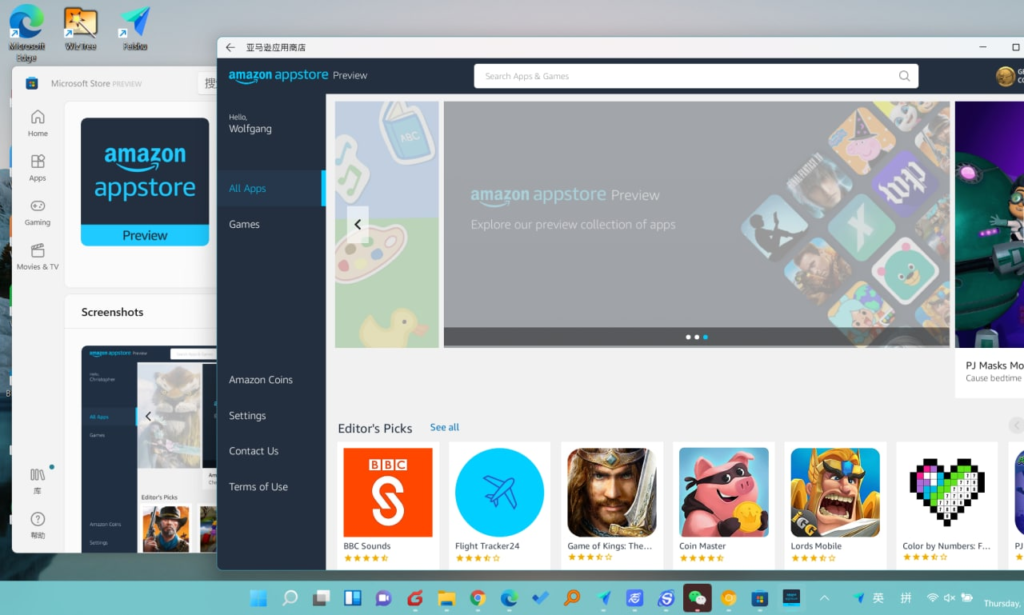Open the paper plane desktop shortcut
Viewport: 1024px width, 615px height.
pyautogui.click(x=135, y=29)
